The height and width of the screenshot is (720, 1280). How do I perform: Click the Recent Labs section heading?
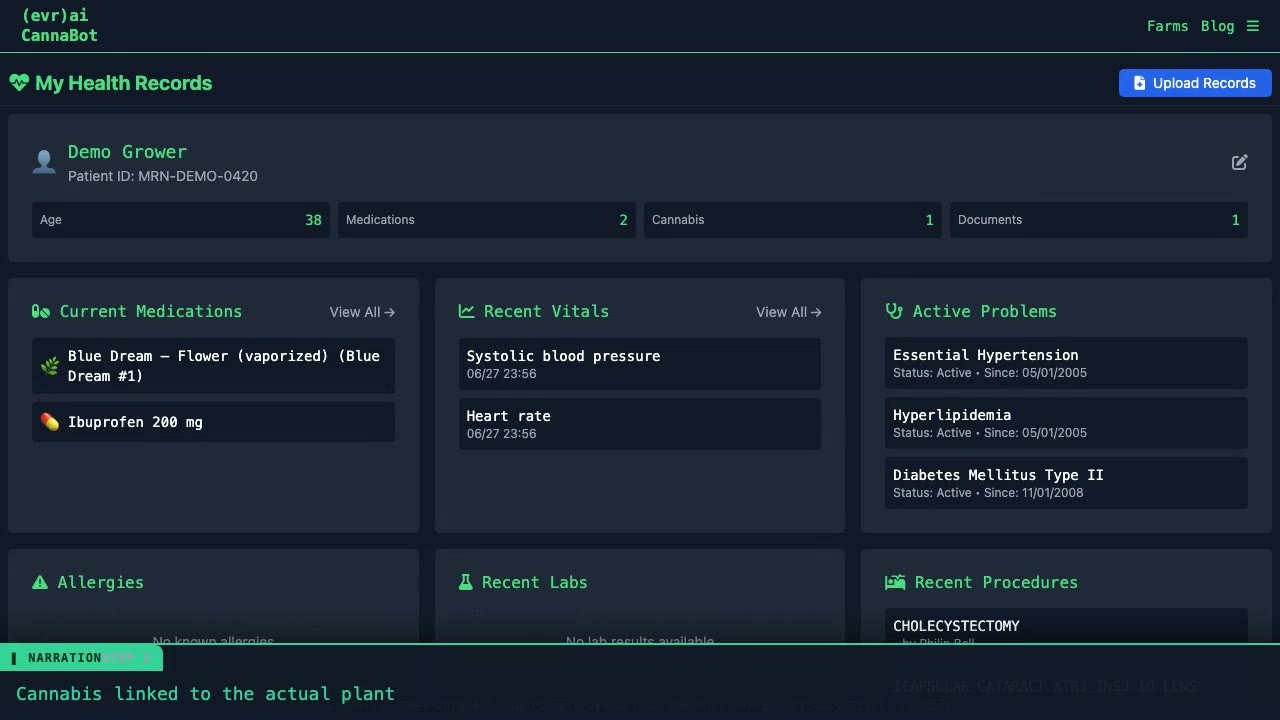[x=535, y=582]
